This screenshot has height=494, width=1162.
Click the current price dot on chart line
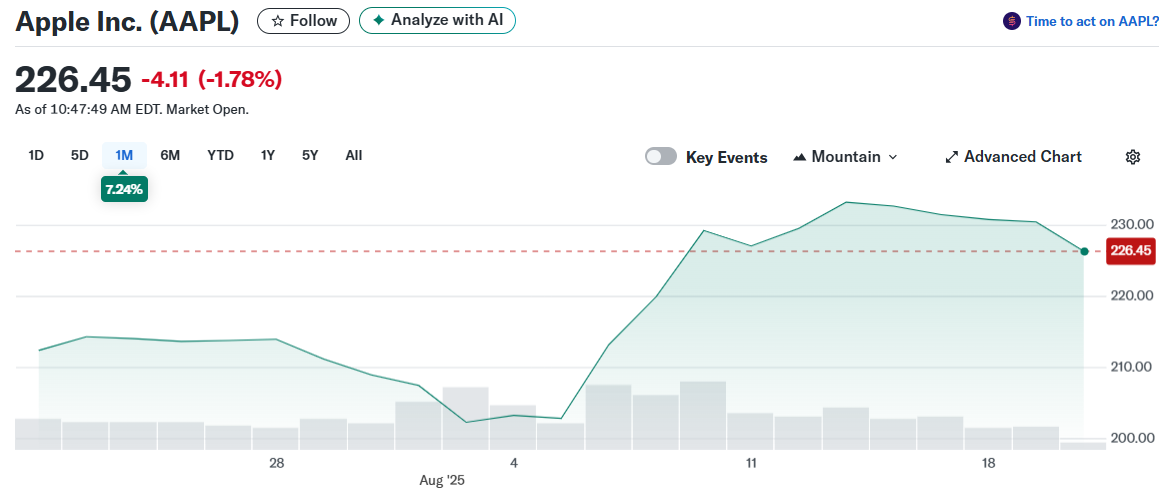(x=1084, y=252)
